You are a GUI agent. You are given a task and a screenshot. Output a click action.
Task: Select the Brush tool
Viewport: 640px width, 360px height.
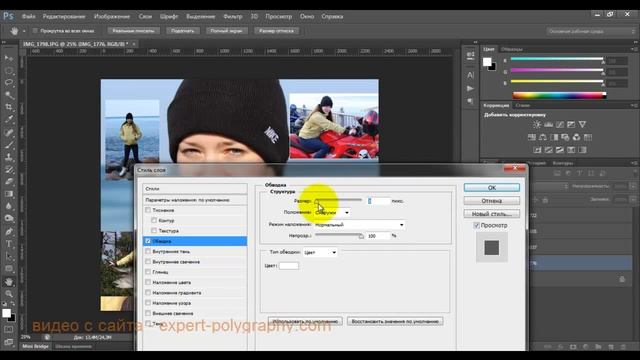pyautogui.click(x=9, y=144)
